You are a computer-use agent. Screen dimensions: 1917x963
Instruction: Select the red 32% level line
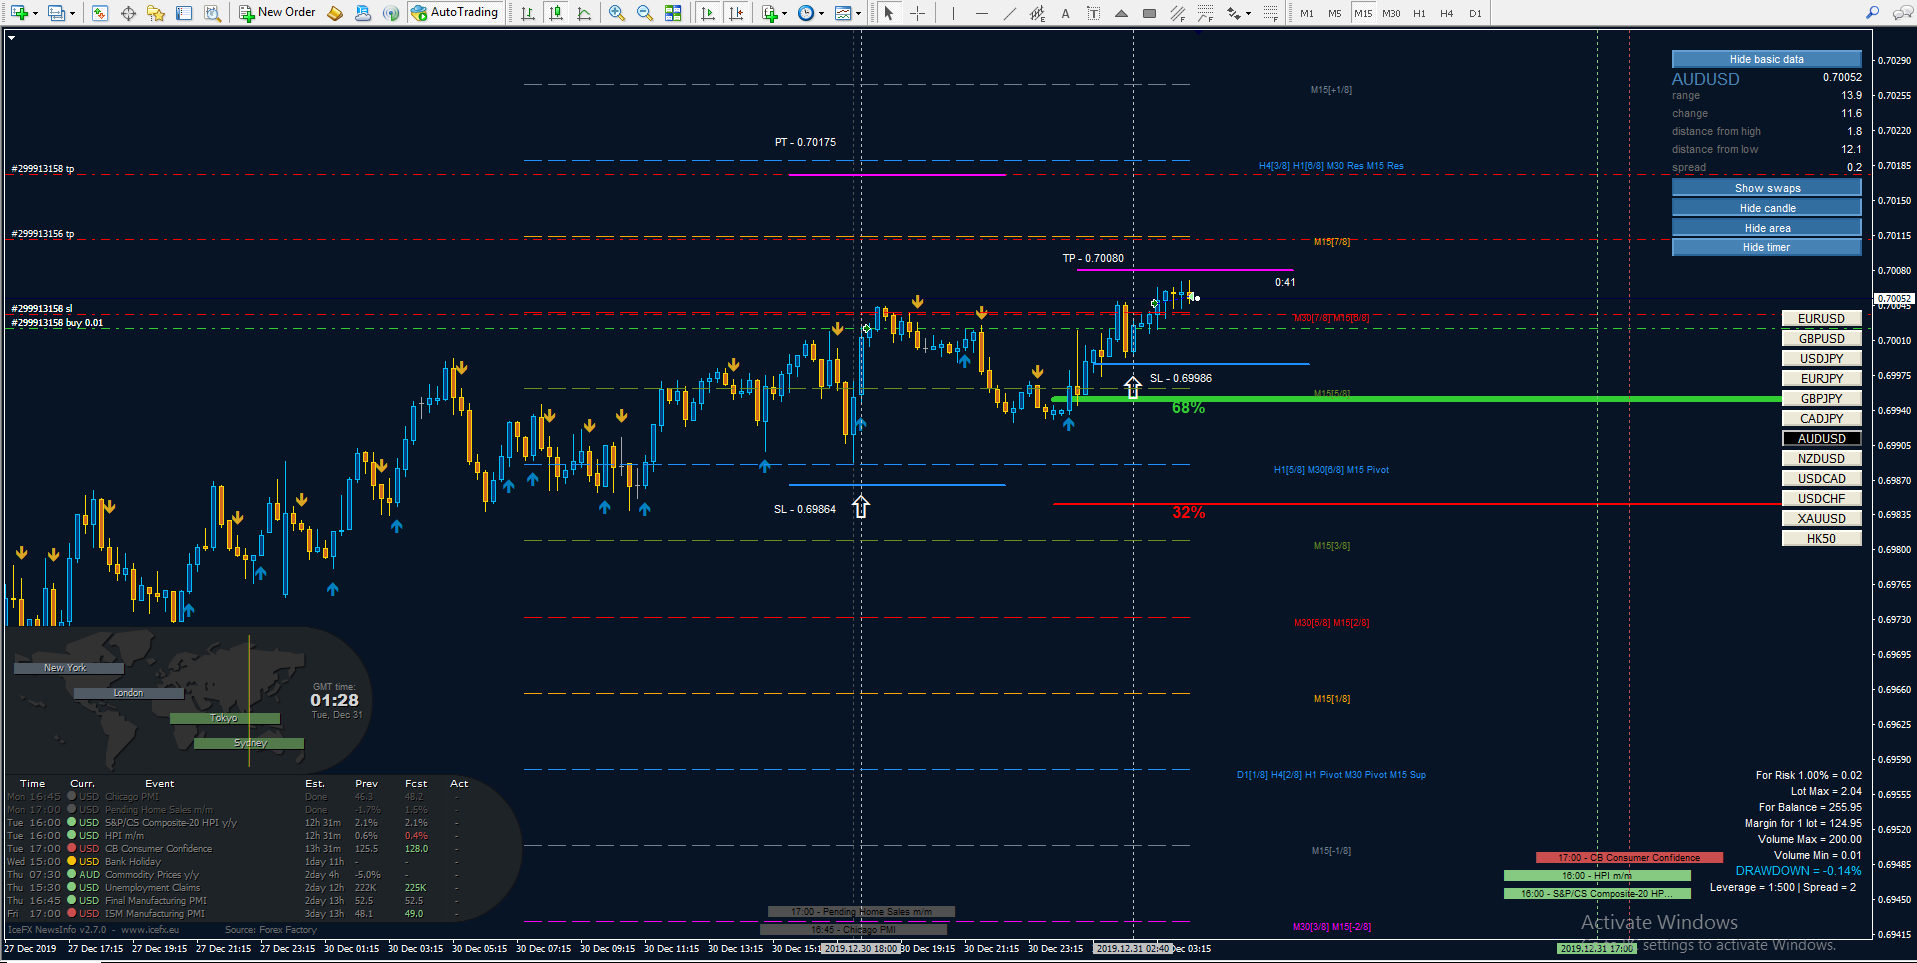[x=1417, y=504]
